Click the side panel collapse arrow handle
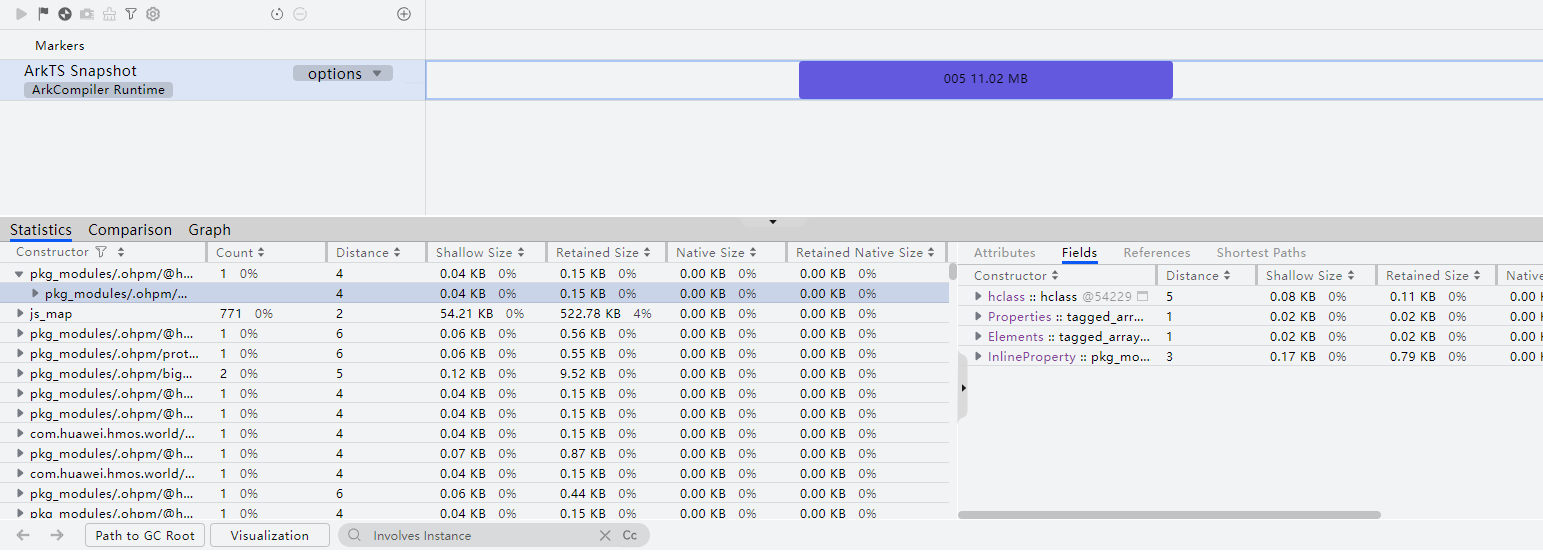 [962, 387]
